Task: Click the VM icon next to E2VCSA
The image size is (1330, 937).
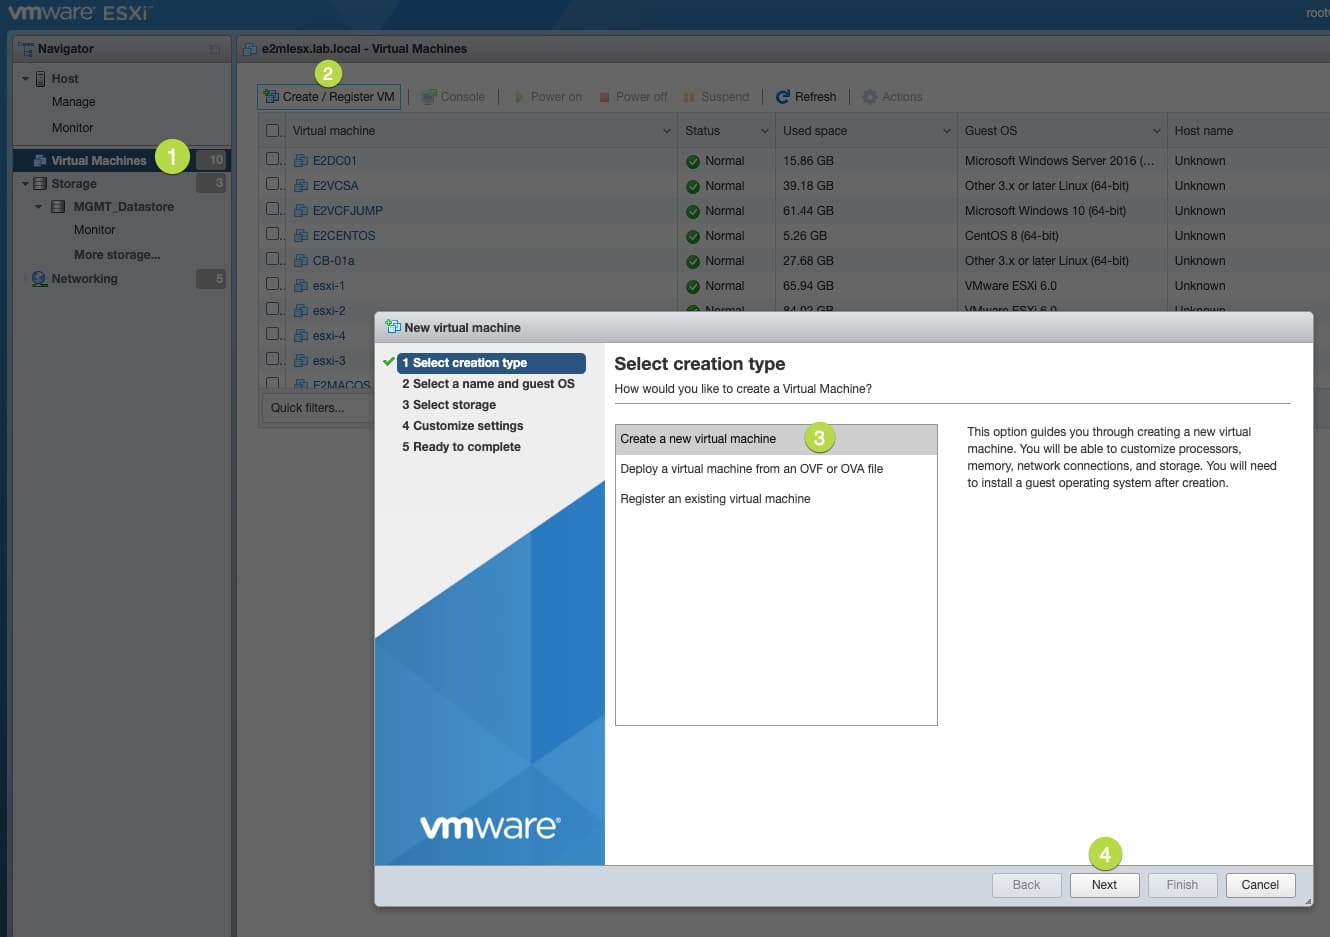Action: tap(300, 185)
